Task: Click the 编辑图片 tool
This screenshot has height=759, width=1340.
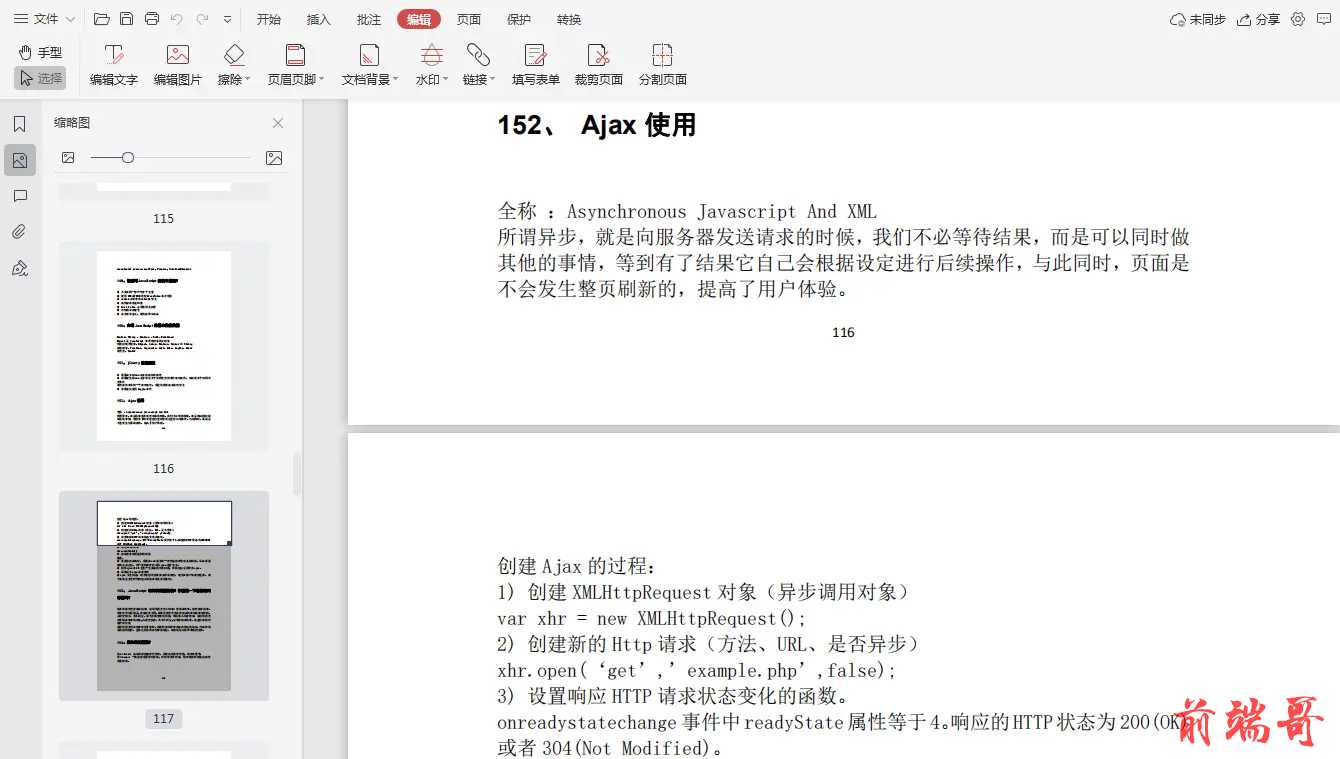Action: pyautogui.click(x=177, y=65)
